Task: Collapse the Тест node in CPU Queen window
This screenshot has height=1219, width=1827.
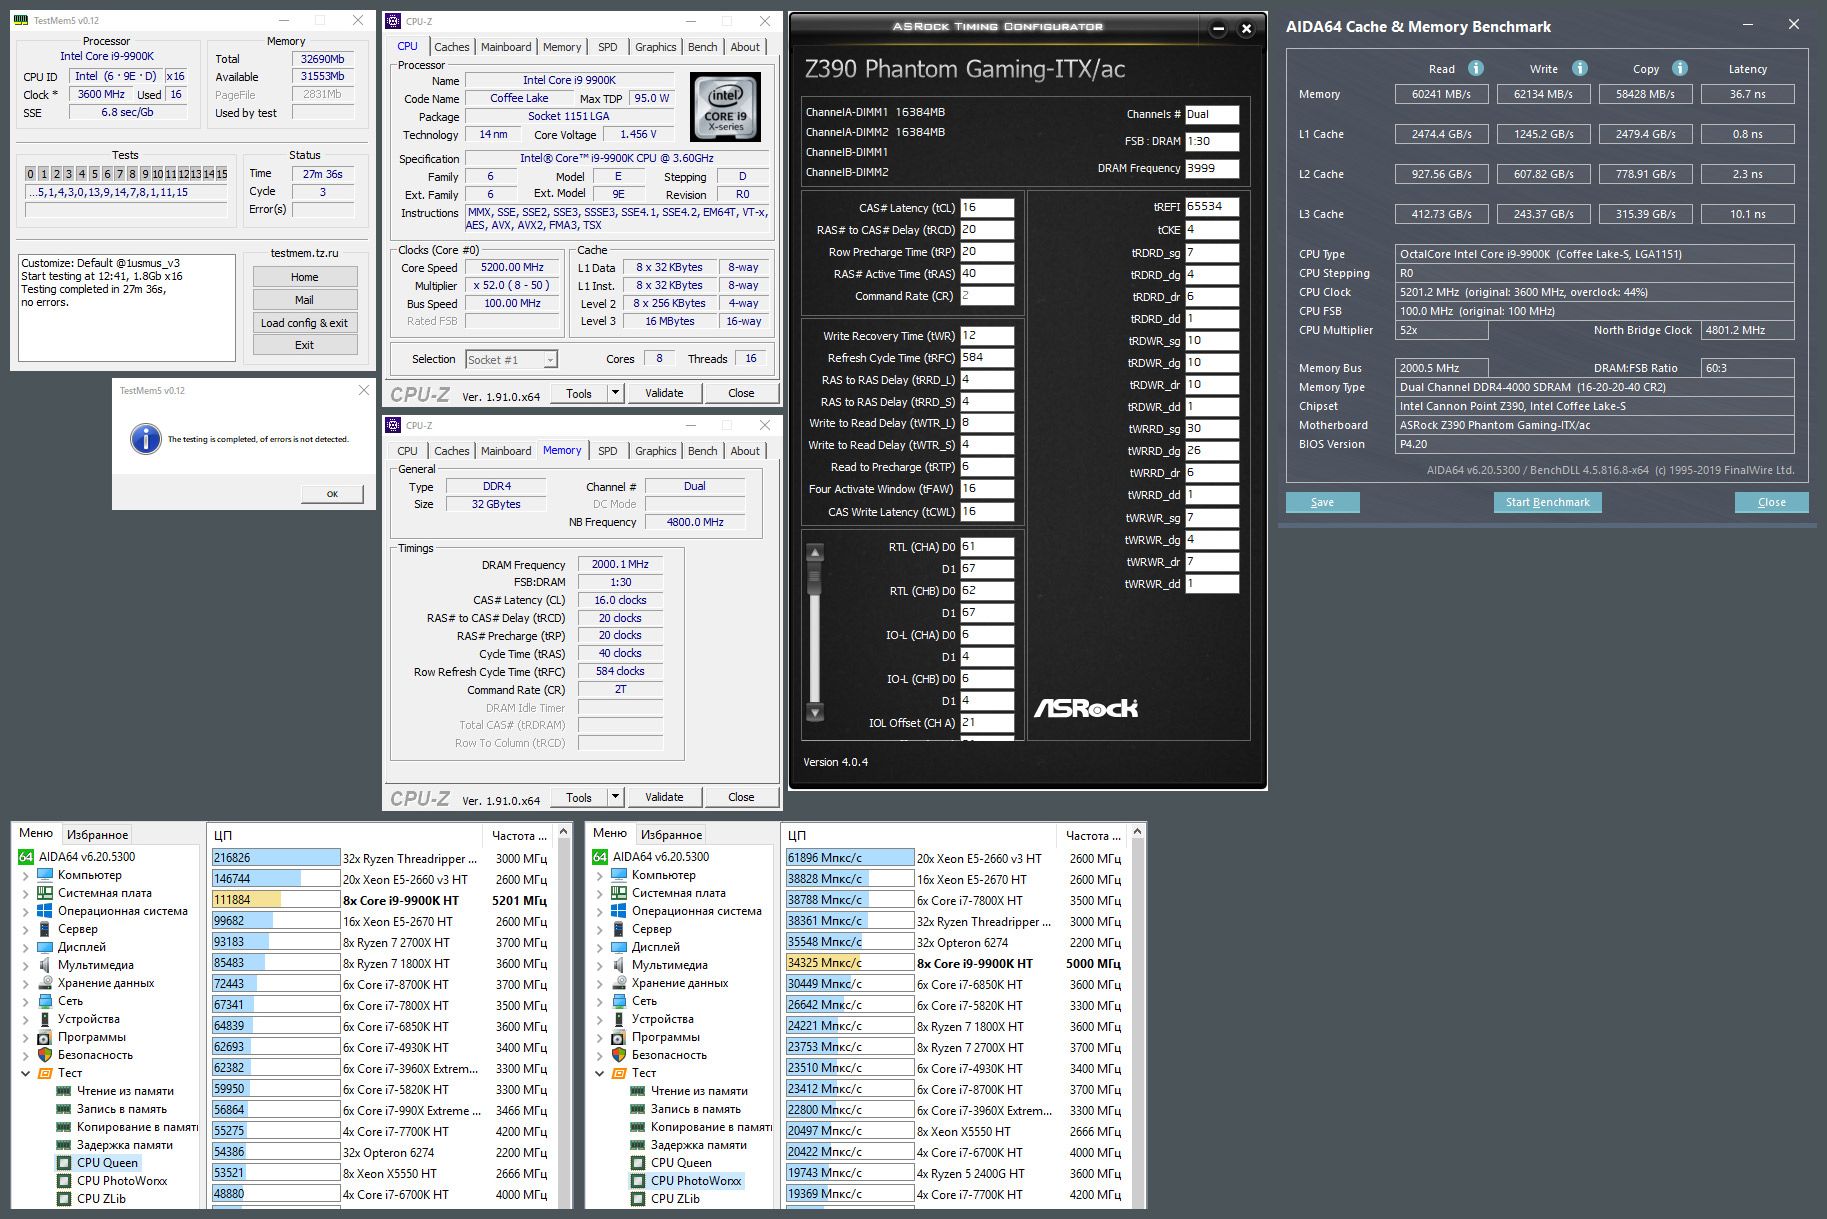Action: [x=26, y=1074]
